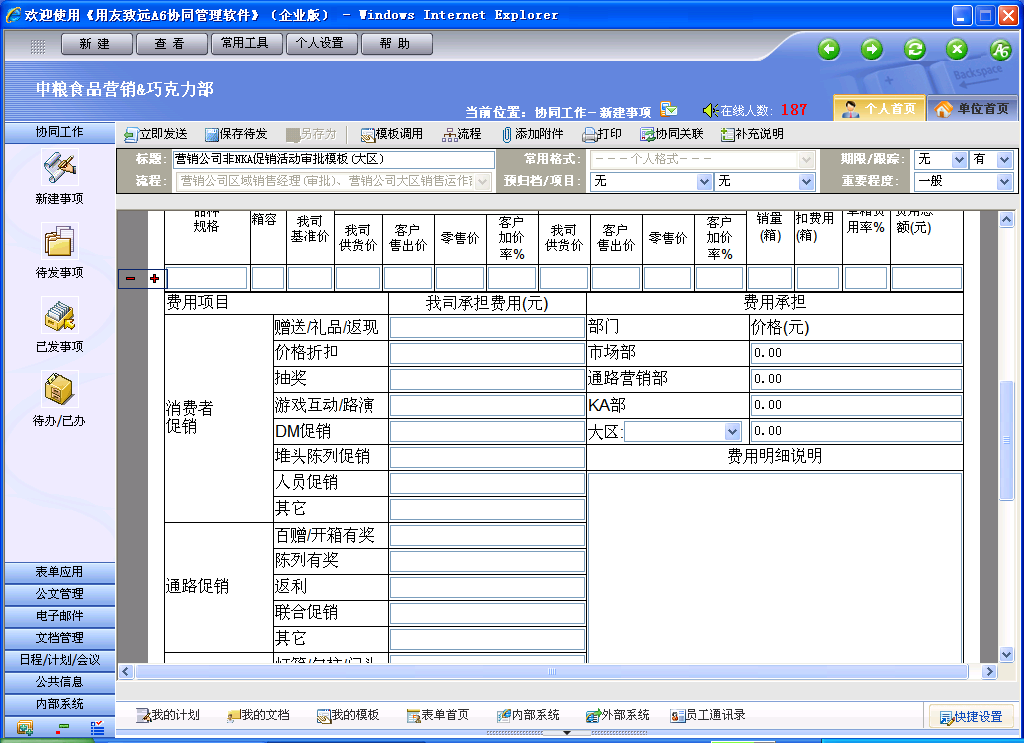Screen dimensions: 1024x743
Task: Click the green back arrow button
Action: (828, 49)
